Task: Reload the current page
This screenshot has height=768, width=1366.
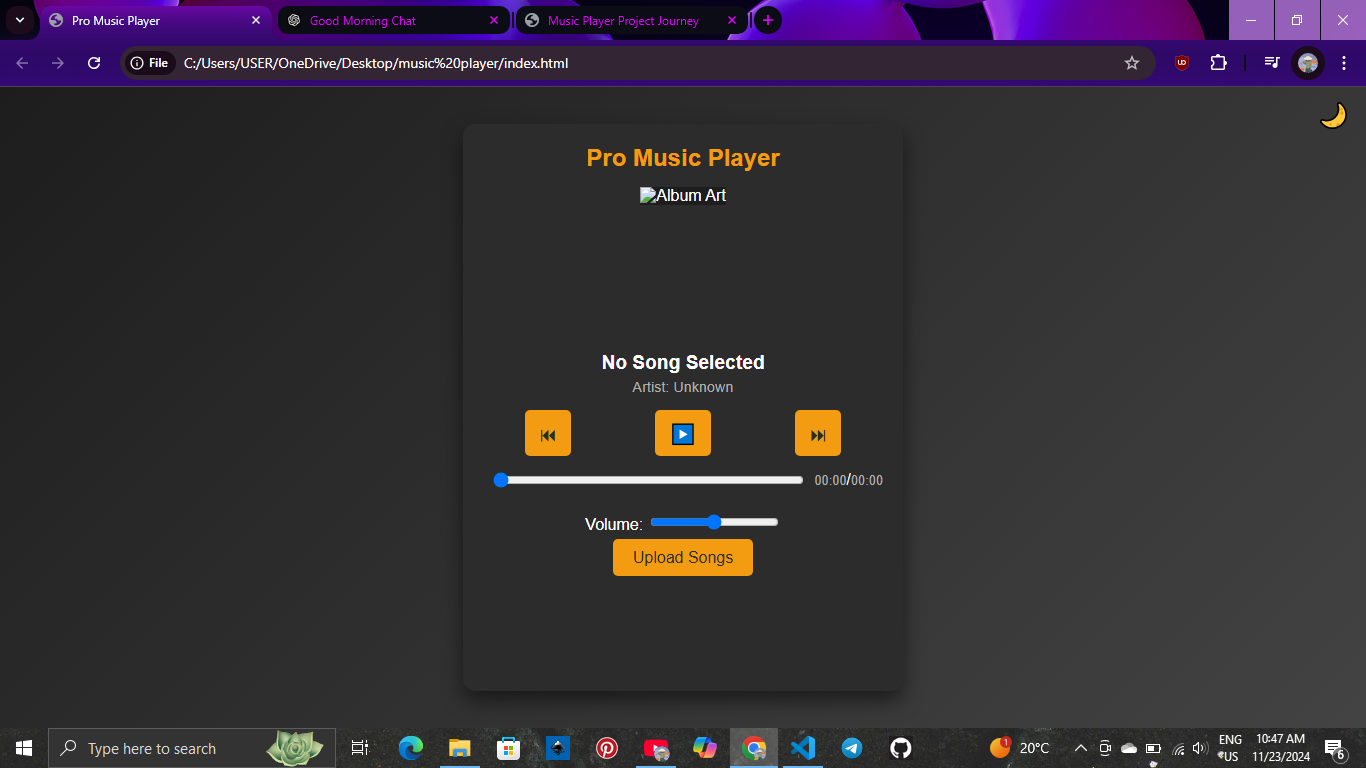Action: coord(93,62)
